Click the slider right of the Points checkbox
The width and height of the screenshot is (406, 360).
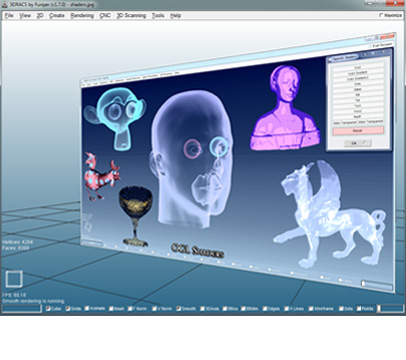tap(391, 309)
